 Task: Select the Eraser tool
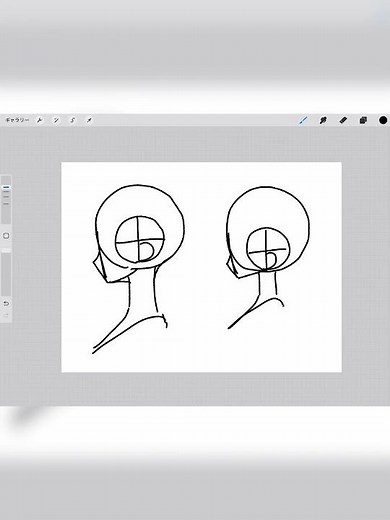(343, 120)
